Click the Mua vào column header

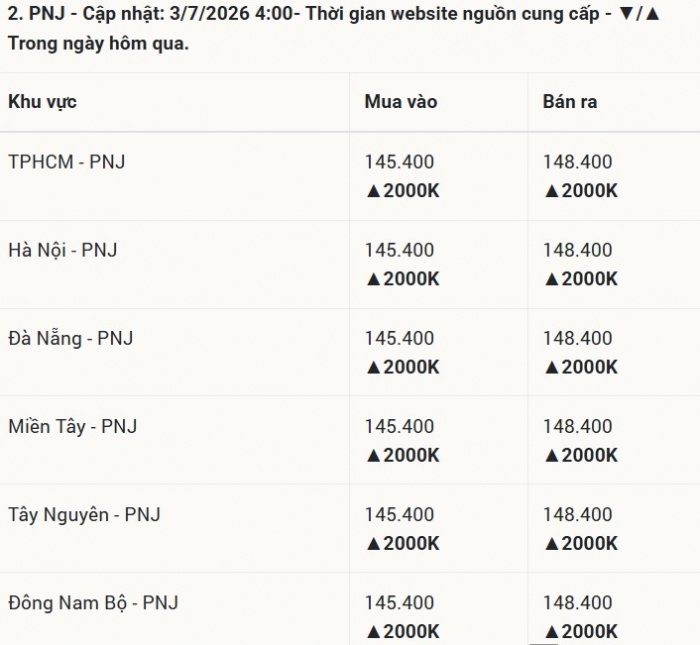pos(400,102)
